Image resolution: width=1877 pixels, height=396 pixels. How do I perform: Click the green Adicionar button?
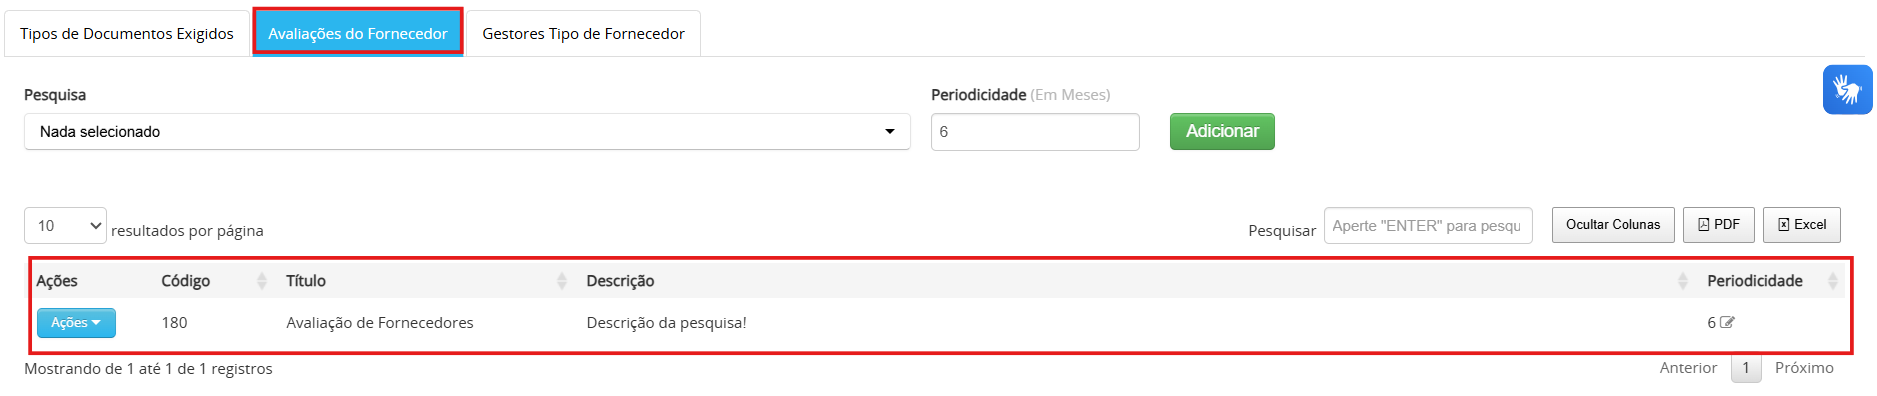tap(1222, 132)
